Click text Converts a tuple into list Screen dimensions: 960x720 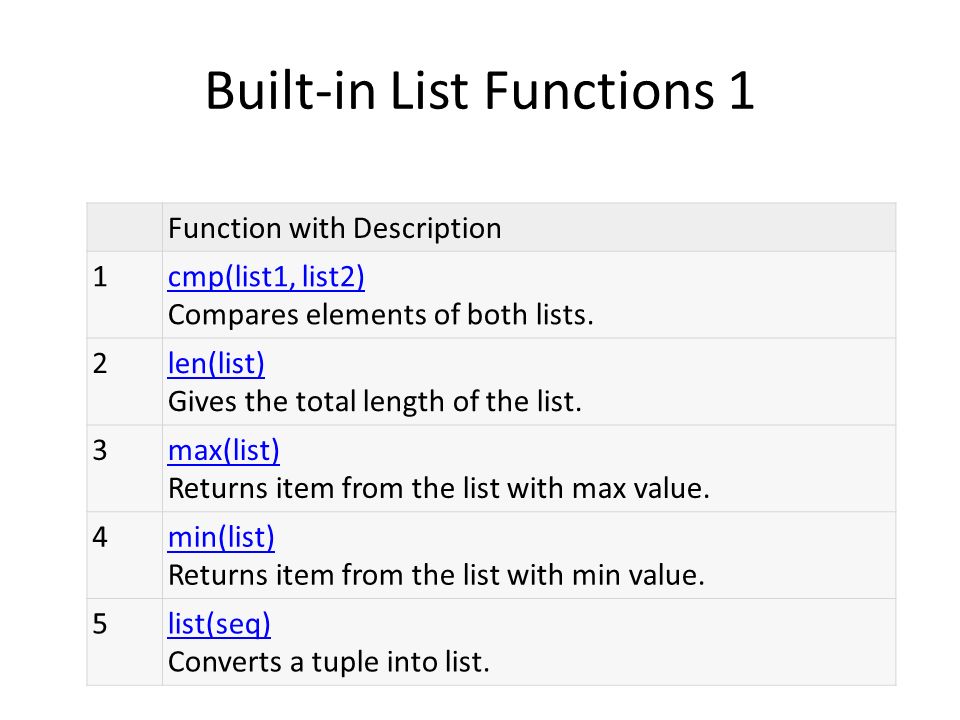click(x=329, y=662)
